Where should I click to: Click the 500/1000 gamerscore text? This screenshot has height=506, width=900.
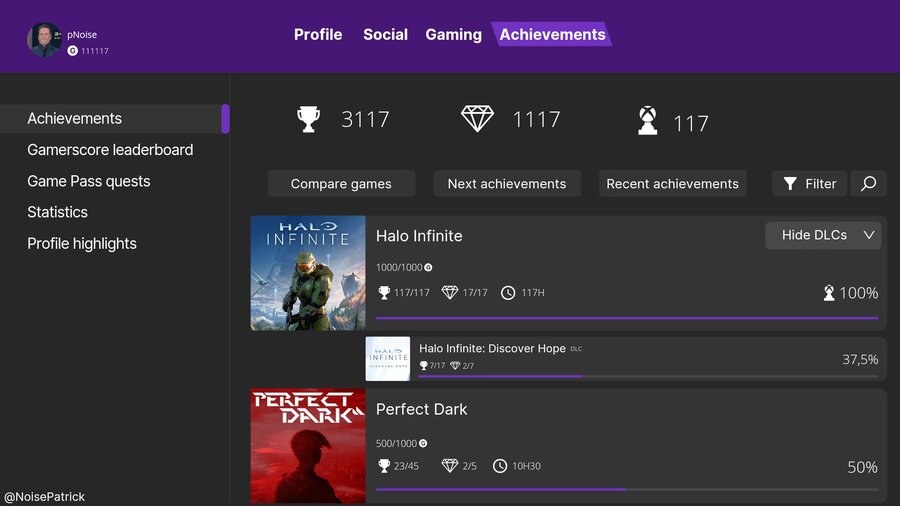[x=397, y=443]
